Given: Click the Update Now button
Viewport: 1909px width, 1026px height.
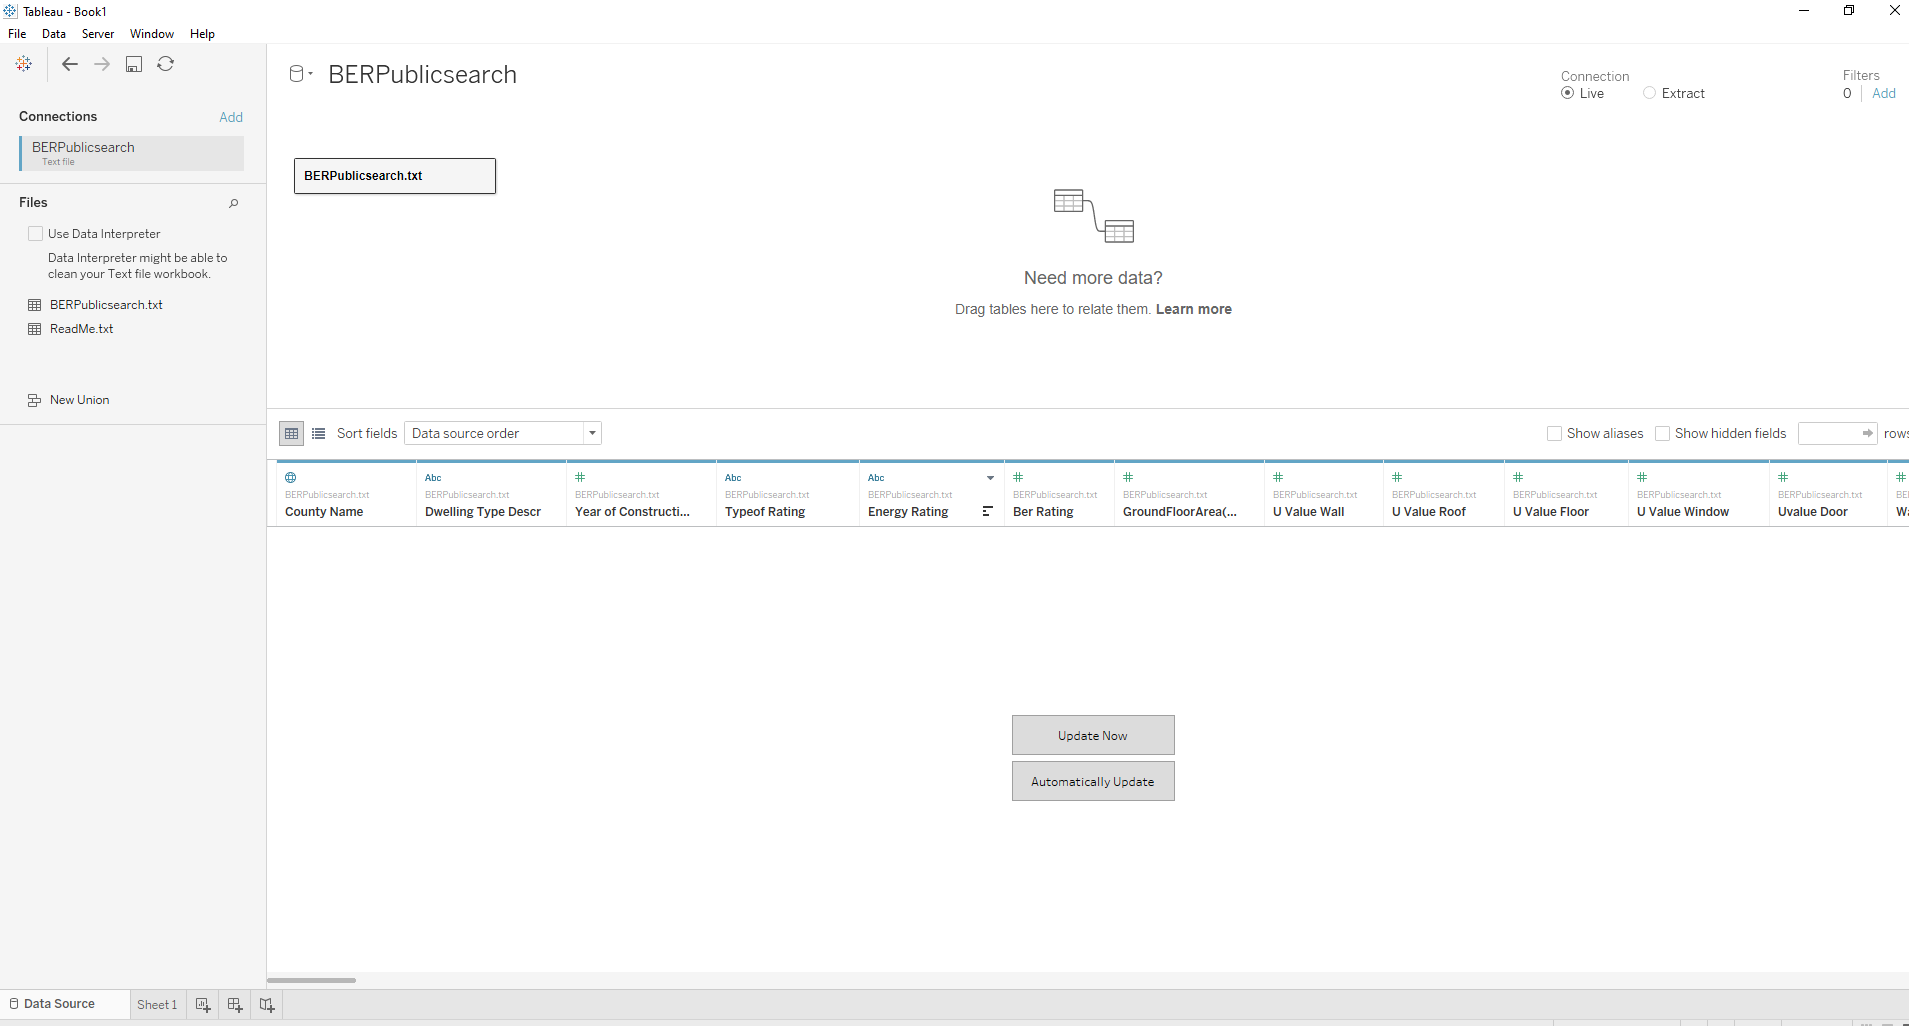Looking at the screenshot, I should click(1093, 735).
